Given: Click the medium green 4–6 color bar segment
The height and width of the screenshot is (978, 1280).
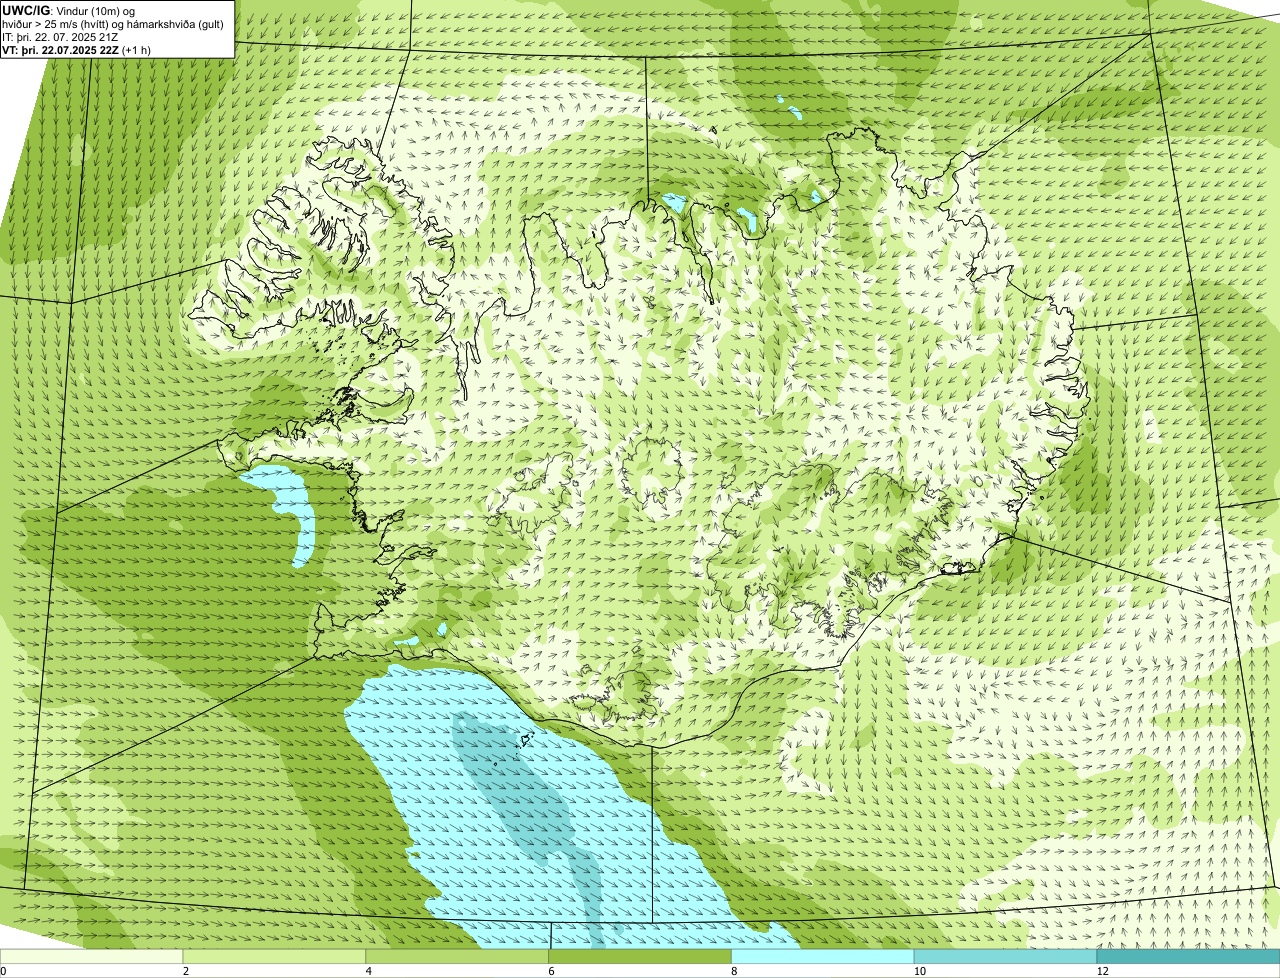Looking at the screenshot, I should tap(458, 957).
